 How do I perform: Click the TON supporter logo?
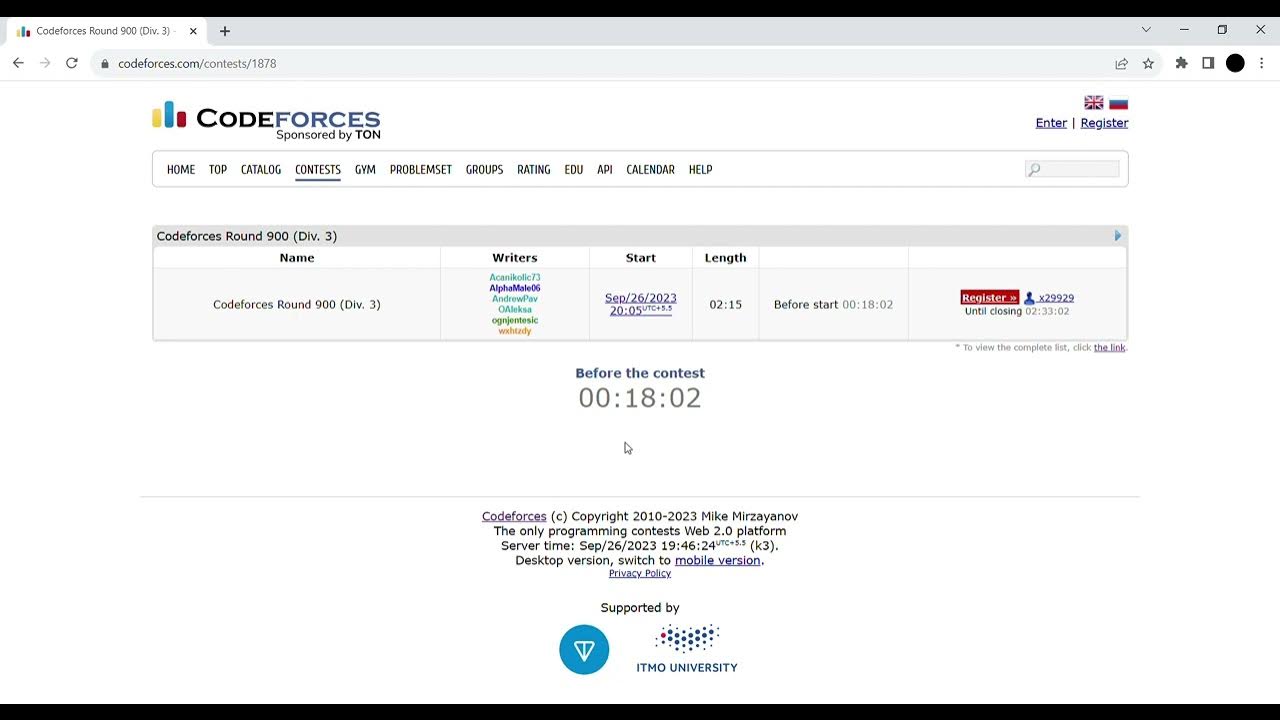tap(584, 650)
